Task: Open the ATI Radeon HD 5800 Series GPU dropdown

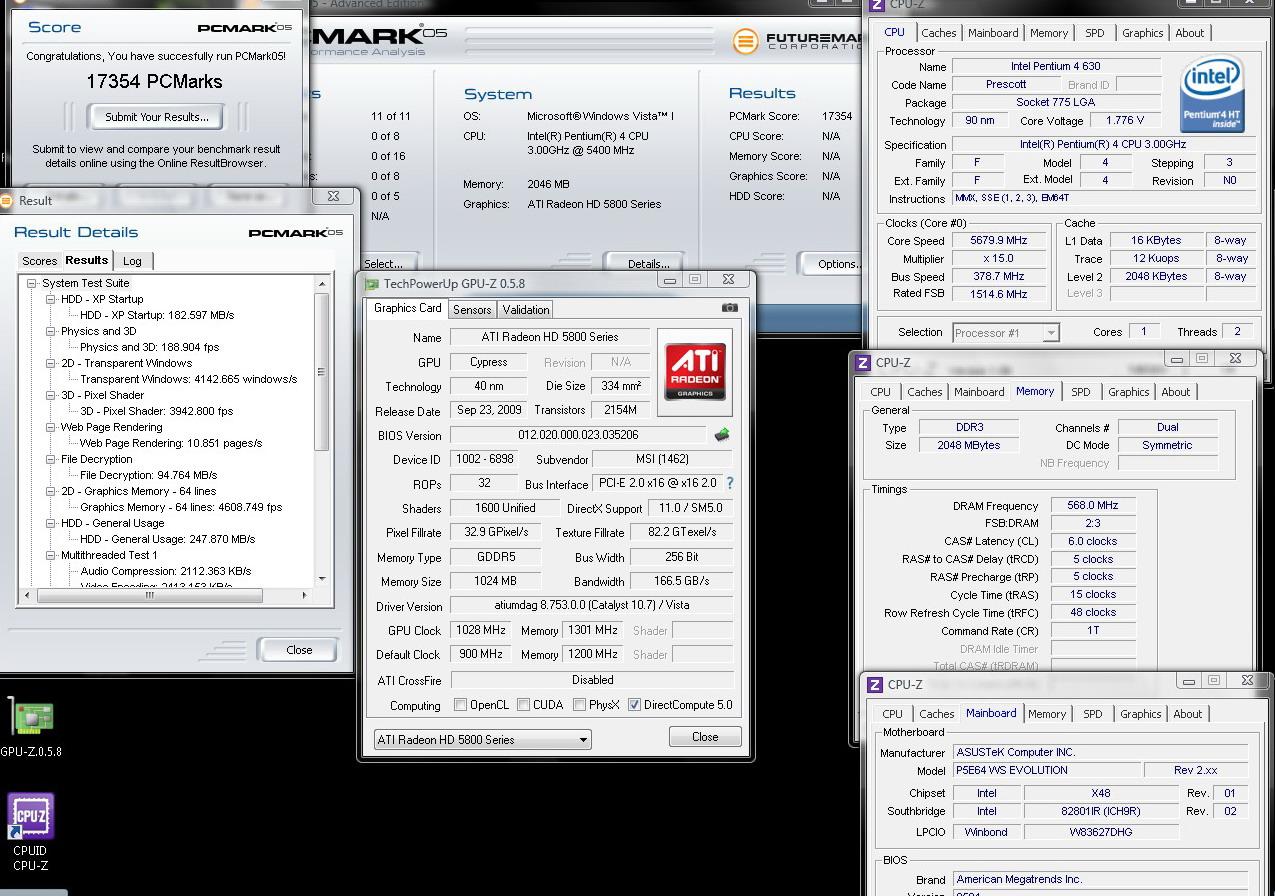Action: coord(483,740)
